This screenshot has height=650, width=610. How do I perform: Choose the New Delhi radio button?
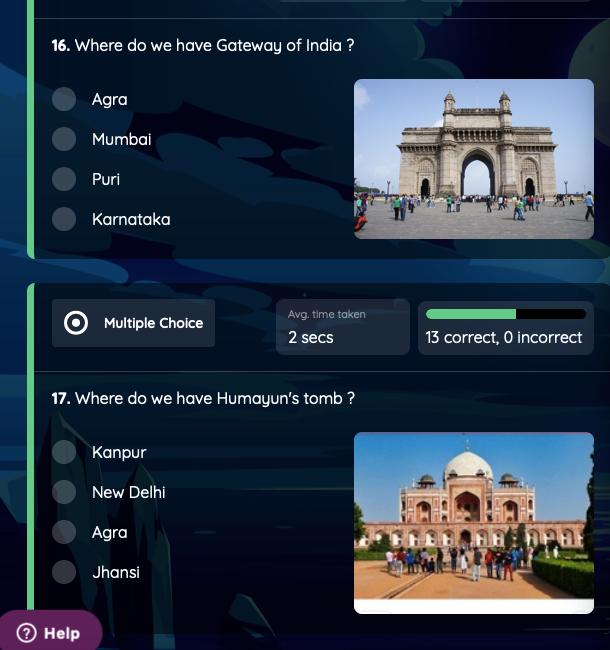(x=64, y=492)
